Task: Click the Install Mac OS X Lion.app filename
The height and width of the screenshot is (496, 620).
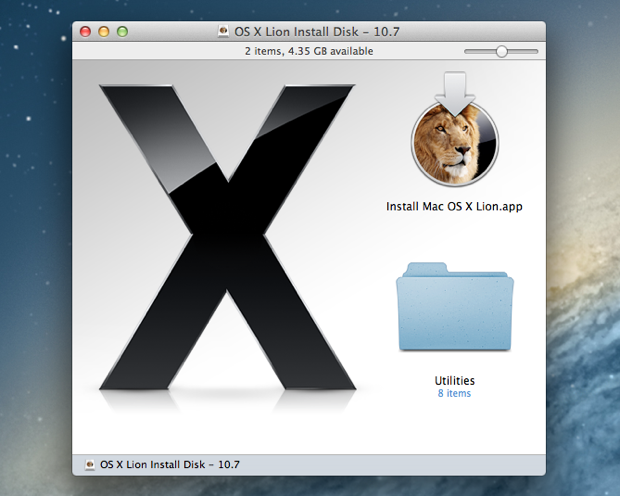Action: tap(454, 206)
